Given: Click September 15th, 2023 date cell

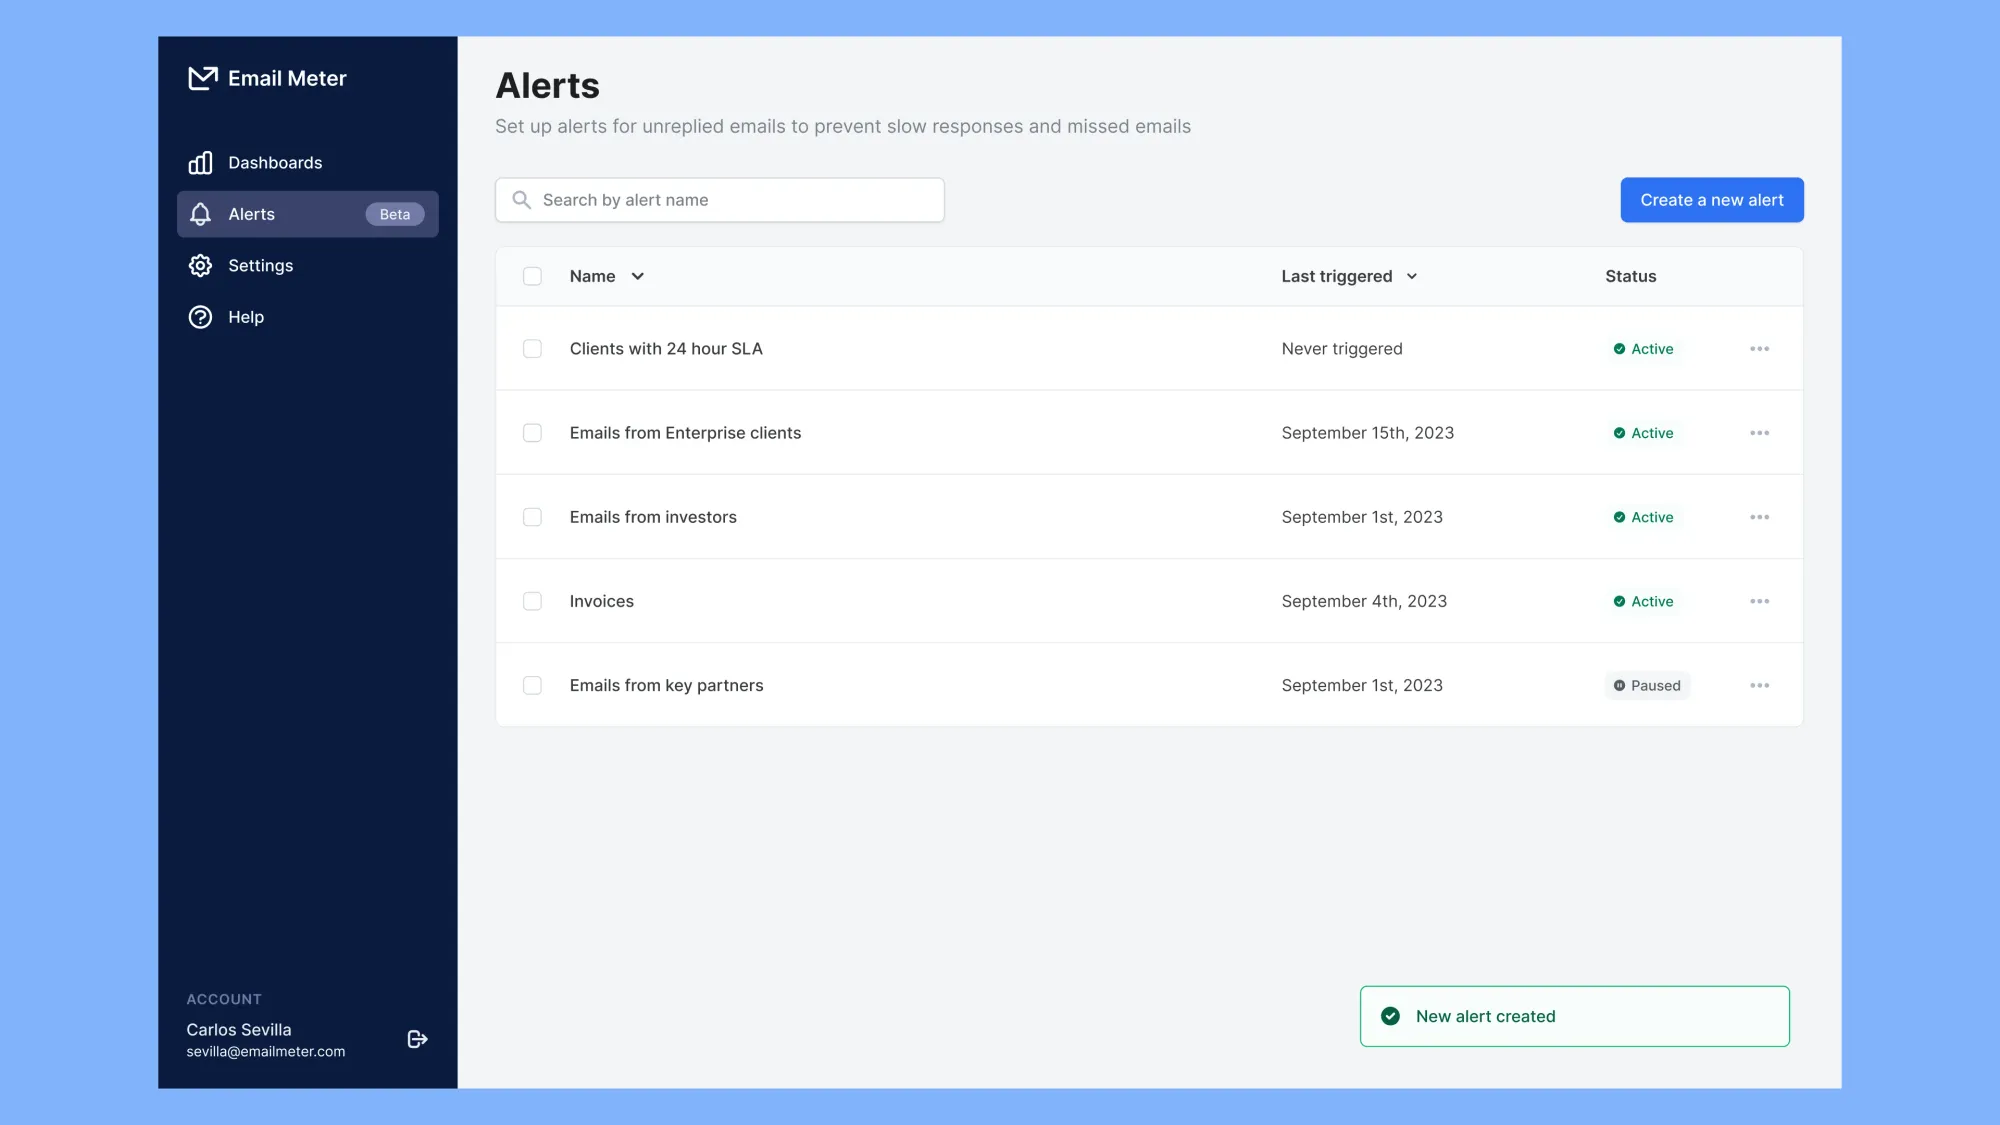Looking at the screenshot, I should pyautogui.click(x=1368, y=433).
